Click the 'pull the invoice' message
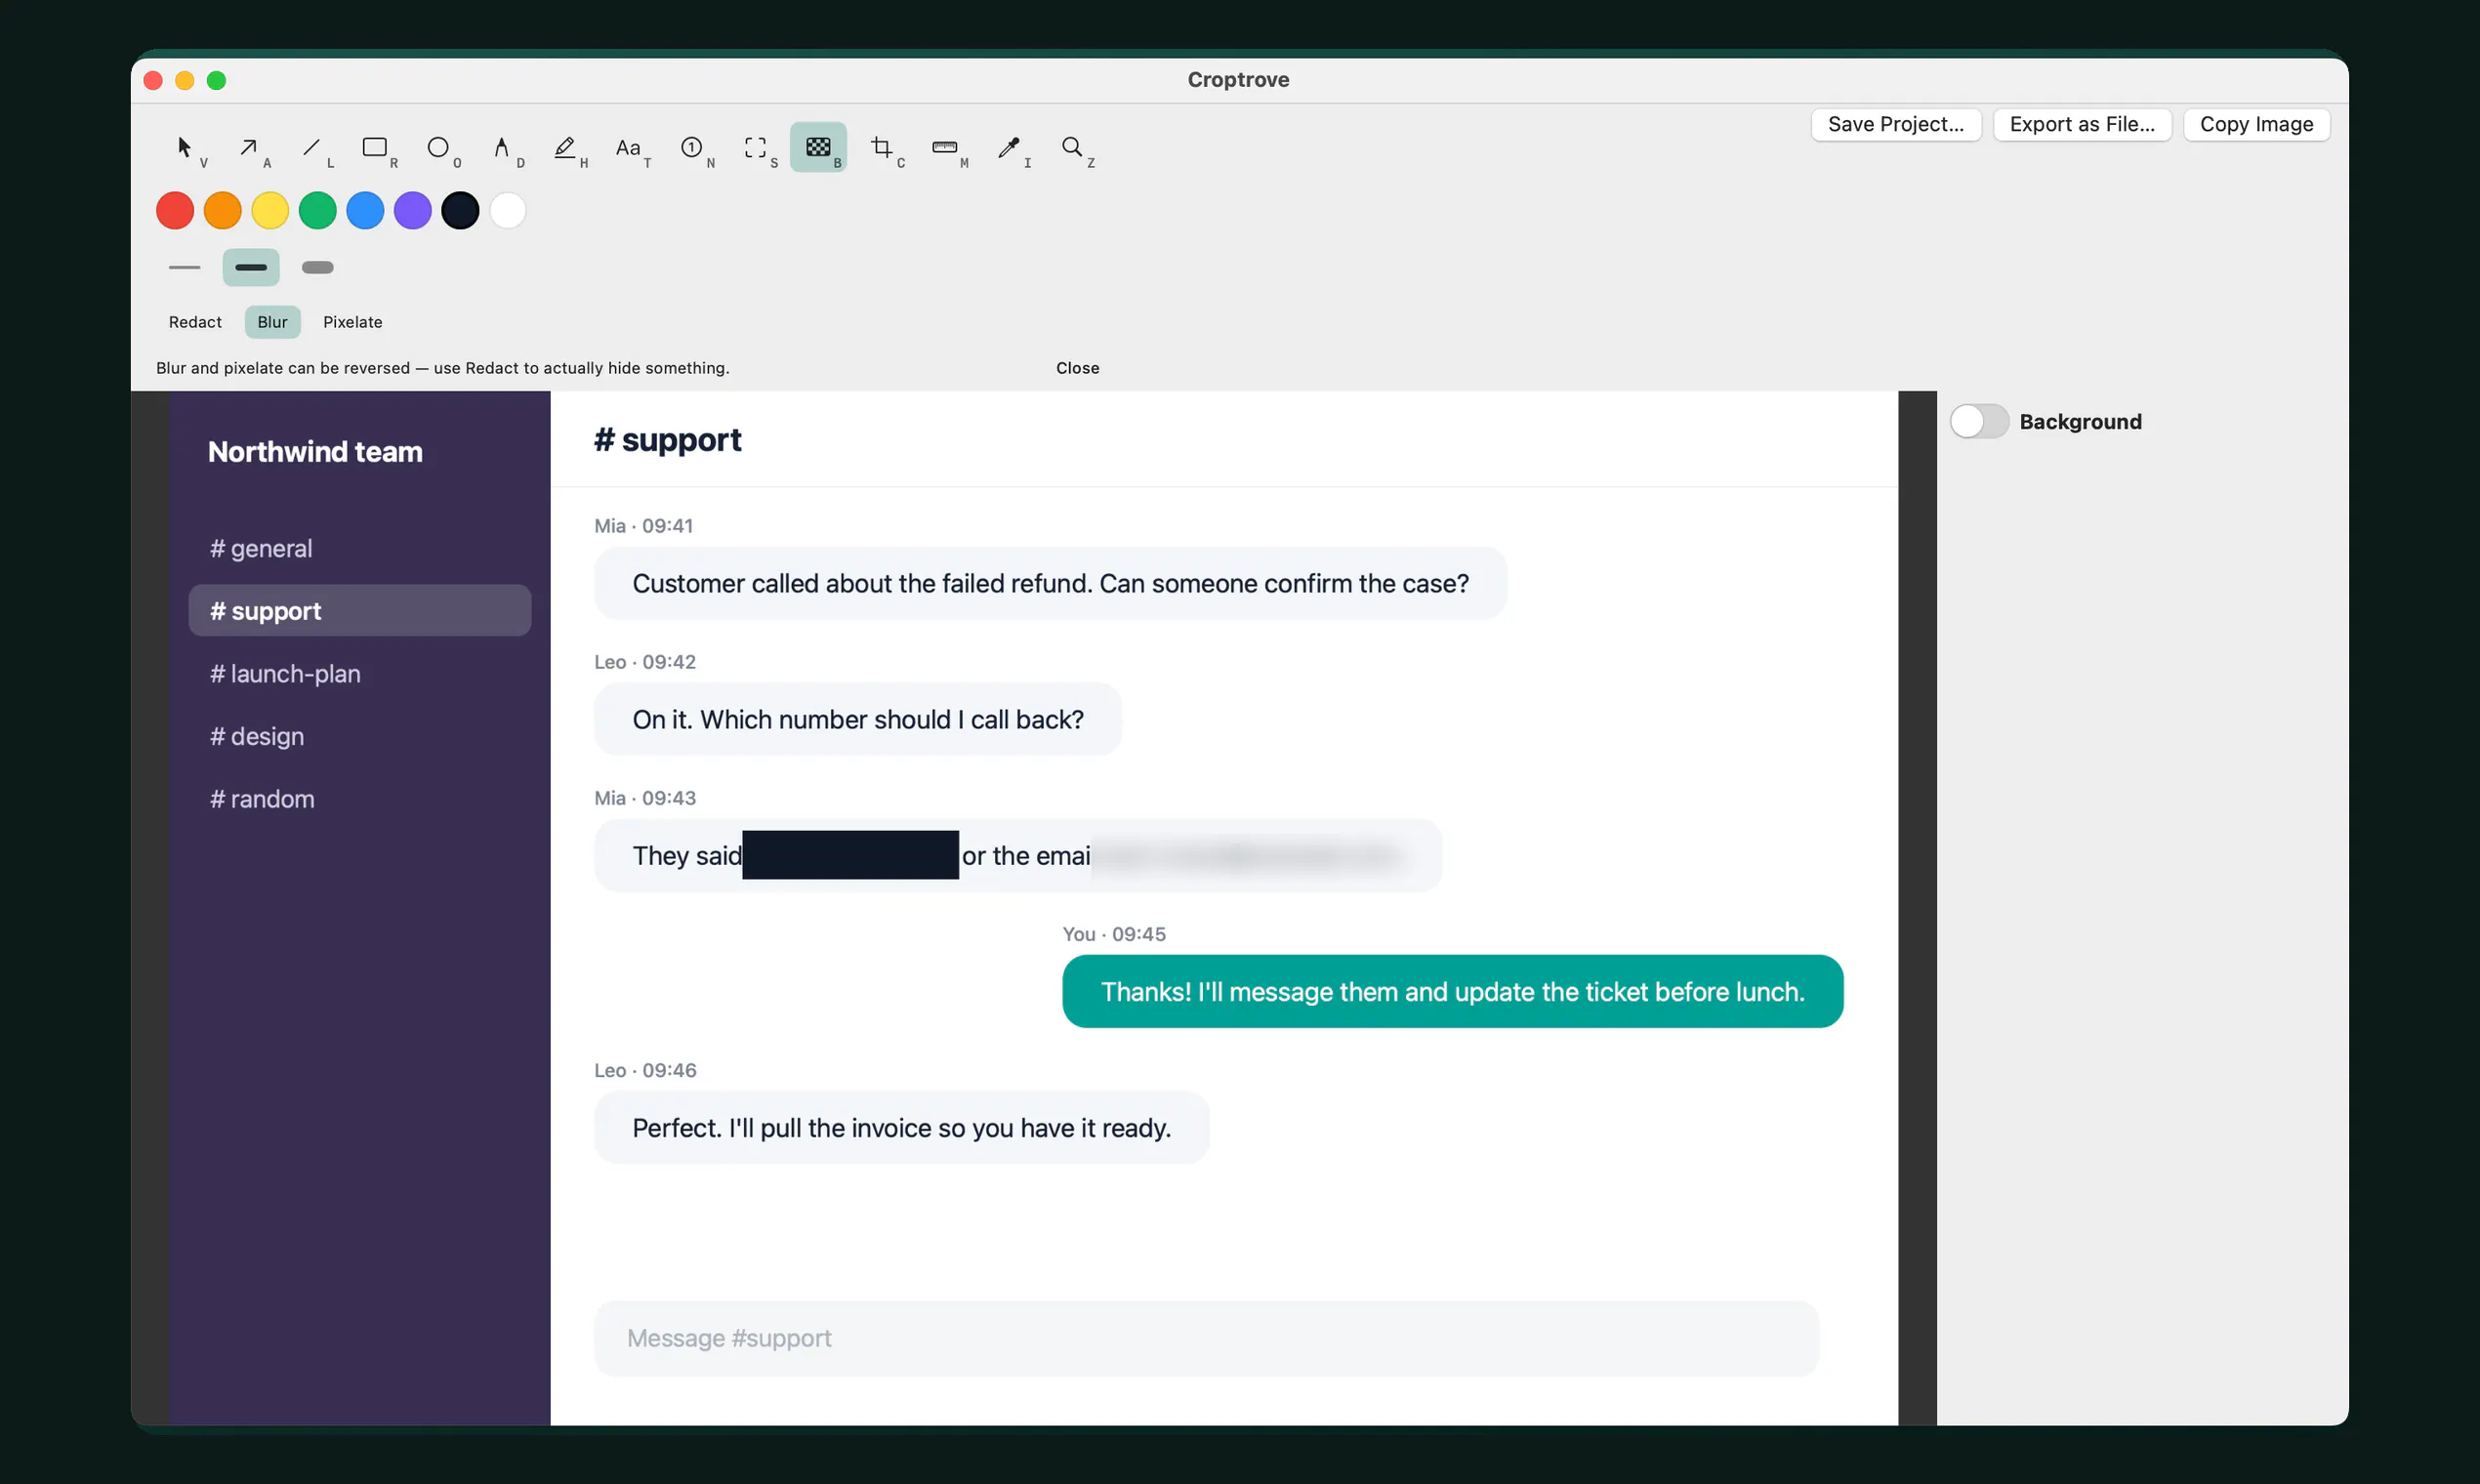Viewport: 2480px width, 1484px height. tap(901, 1128)
